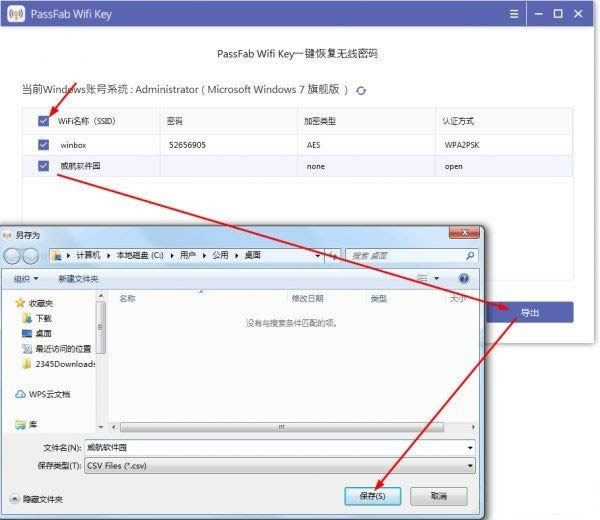Open the 组织 organize dropdown menu
This screenshot has height=520, width=600.
pyautogui.click(x=26, y=279)
